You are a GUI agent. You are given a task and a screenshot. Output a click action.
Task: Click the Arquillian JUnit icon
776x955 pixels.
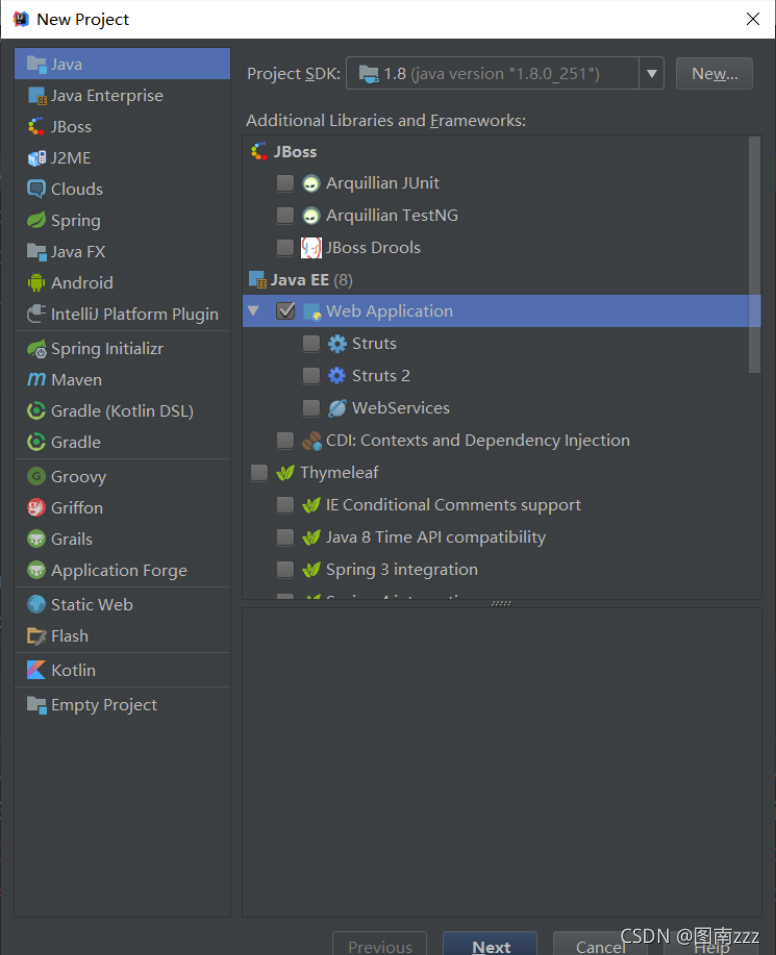[x=311, y=183]
